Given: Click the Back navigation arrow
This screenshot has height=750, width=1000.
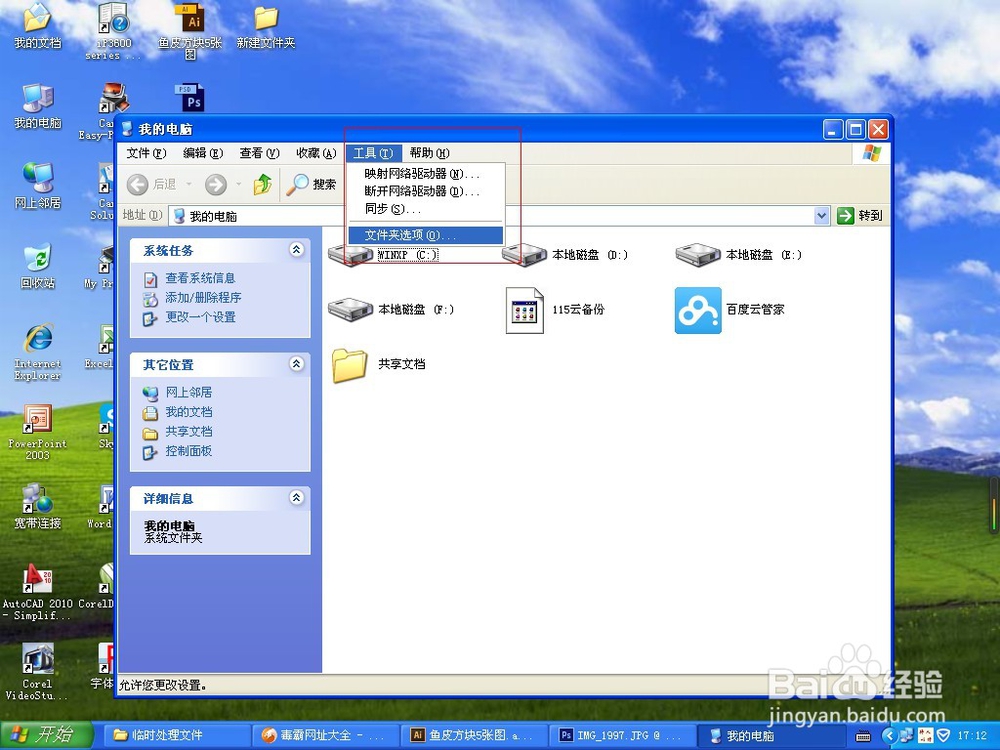Looking at the screenshot, I should pos(139,184).
